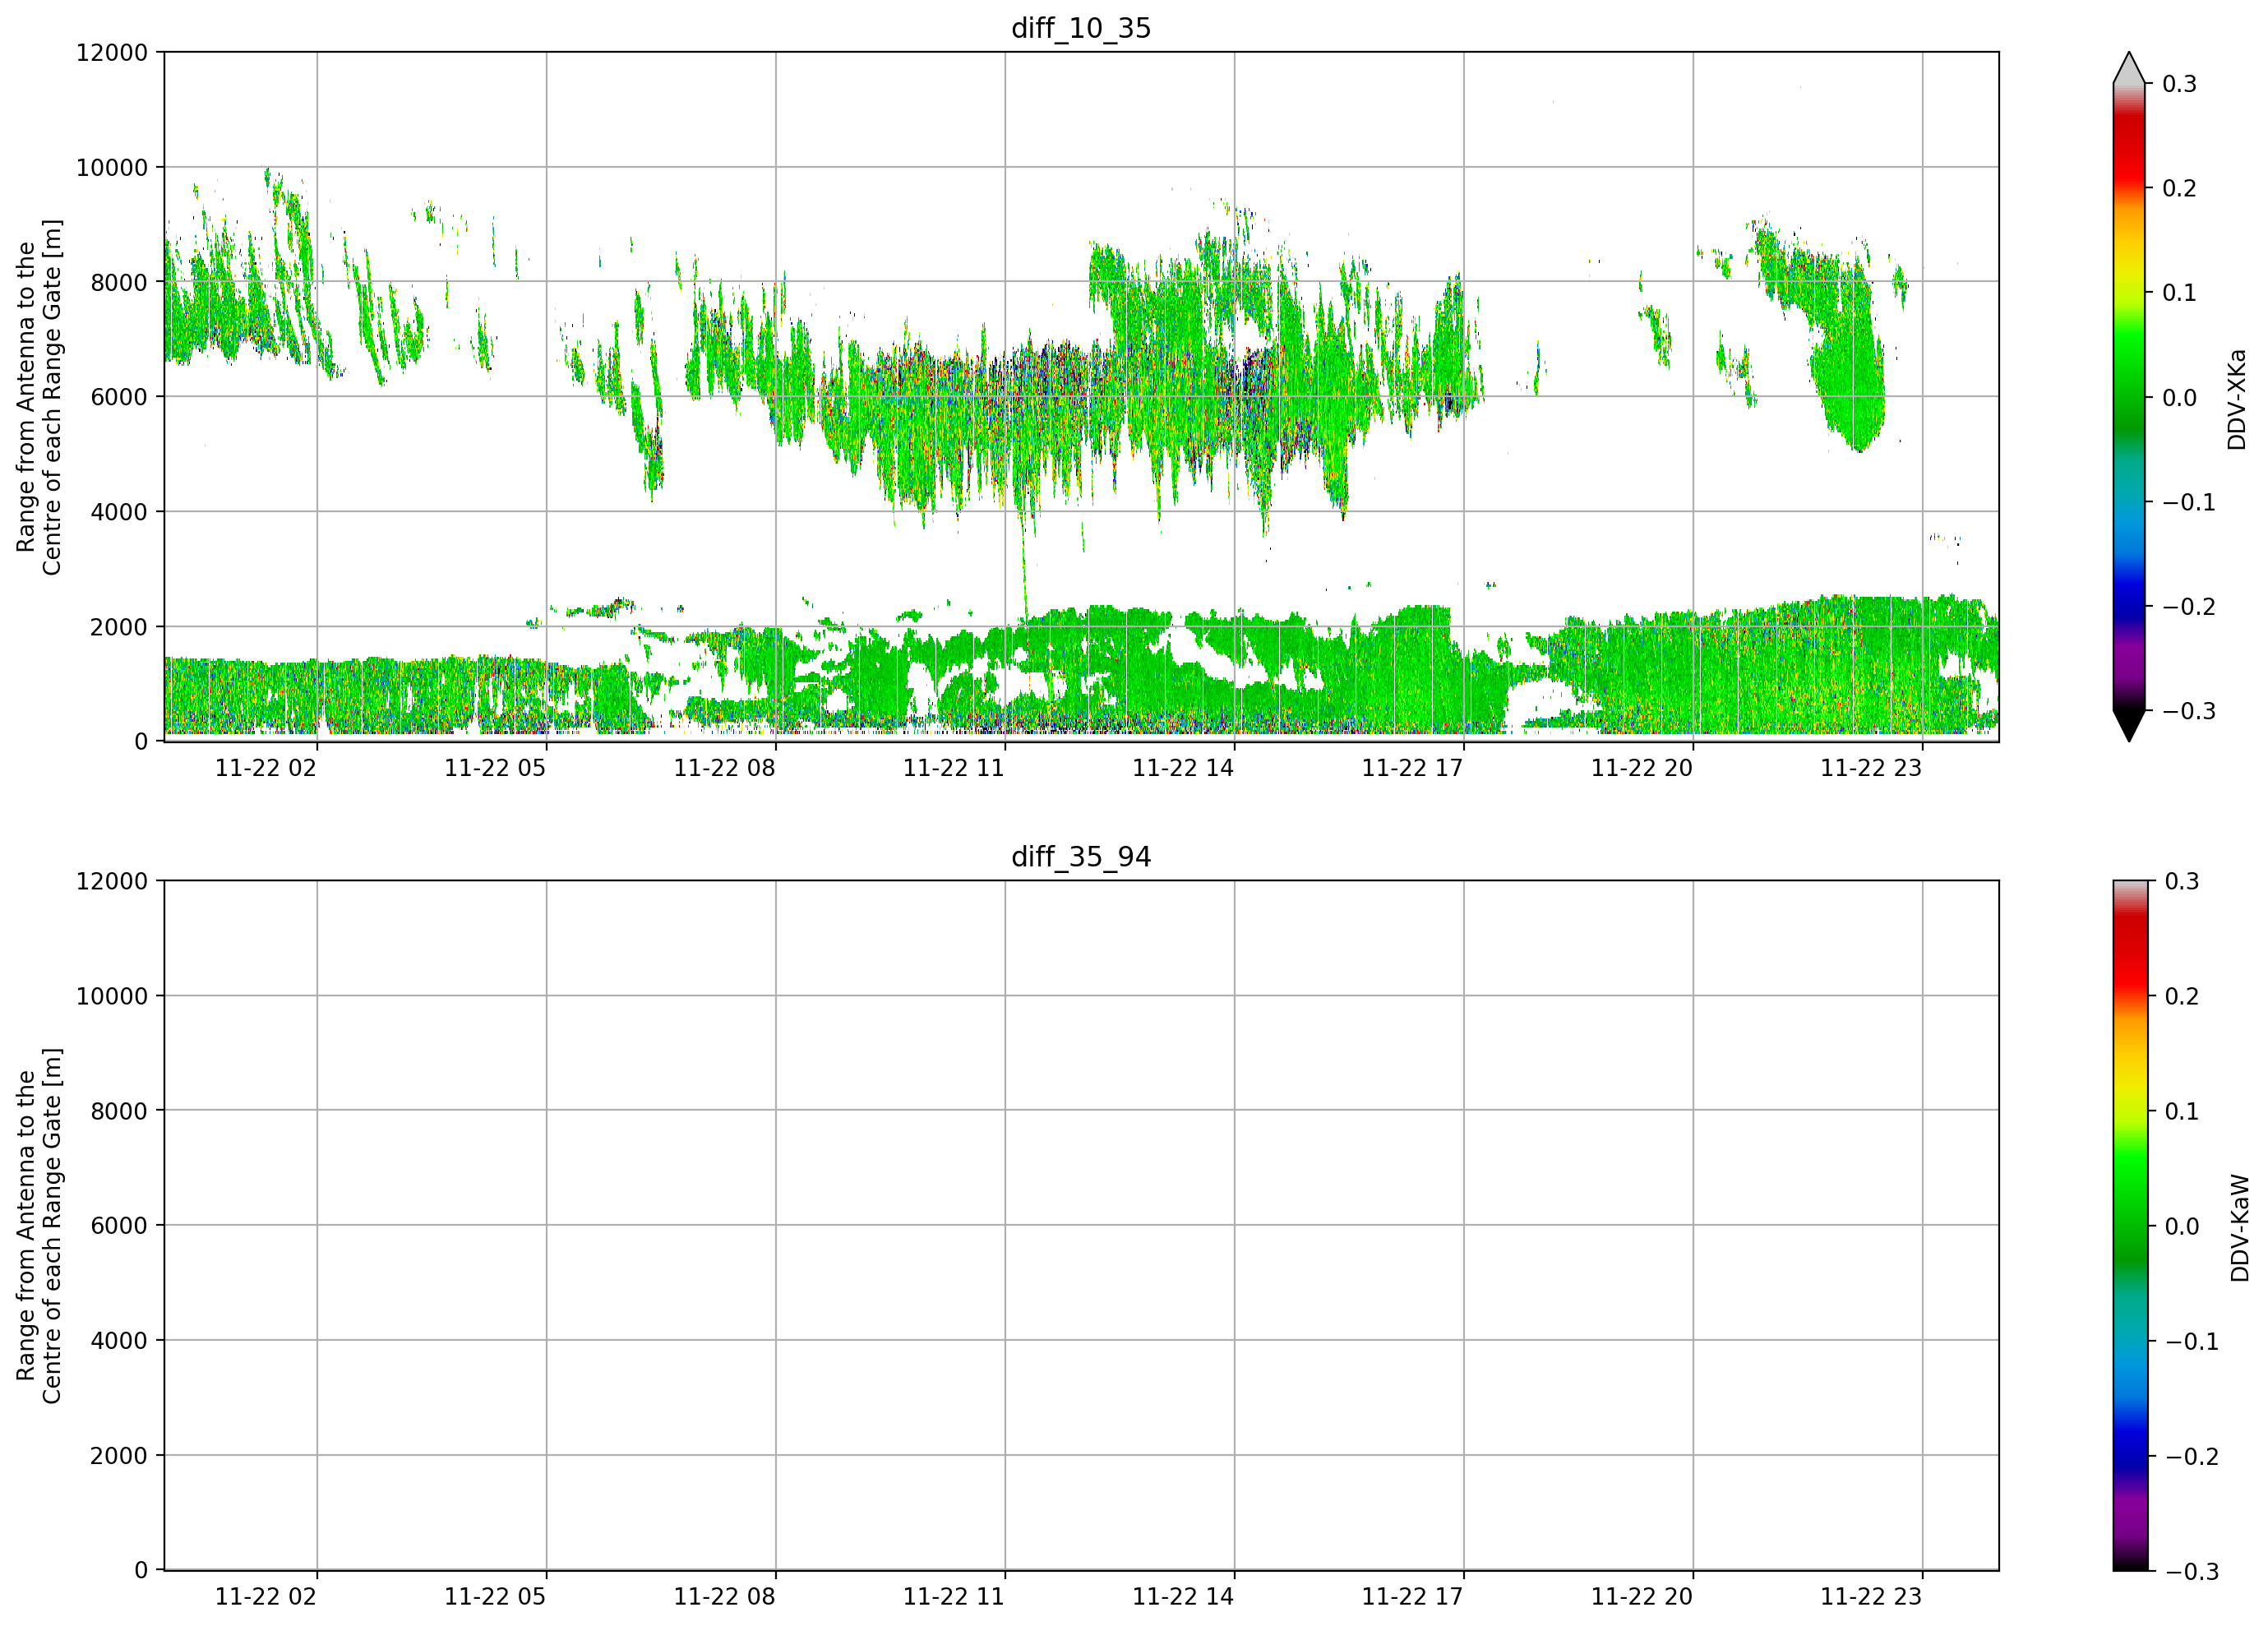The image size is (2268, 1626).
Task: Click the 4000 tick label on diff_35_94 axis
Action: point(119,1341)
